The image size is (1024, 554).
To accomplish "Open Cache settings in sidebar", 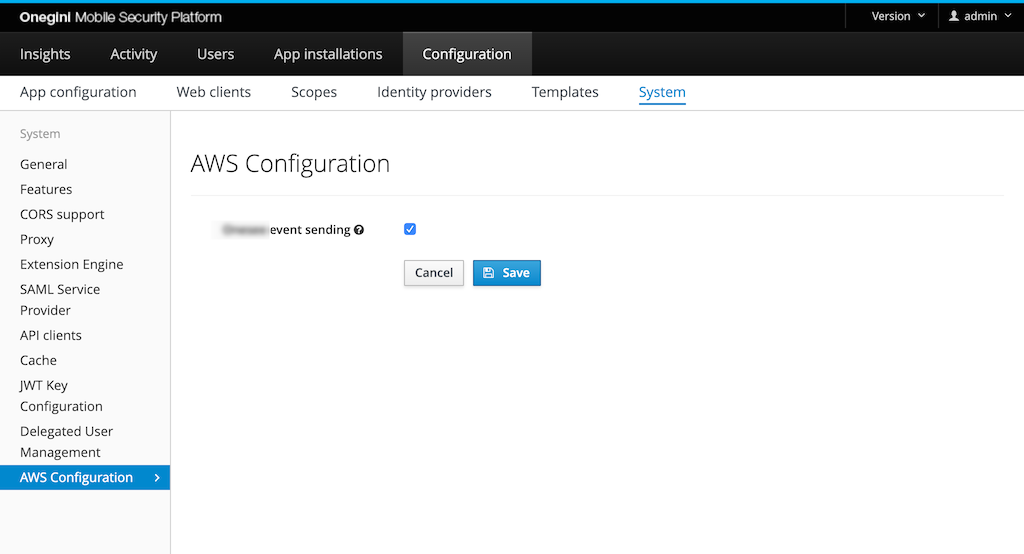I will tap(39, 361).
